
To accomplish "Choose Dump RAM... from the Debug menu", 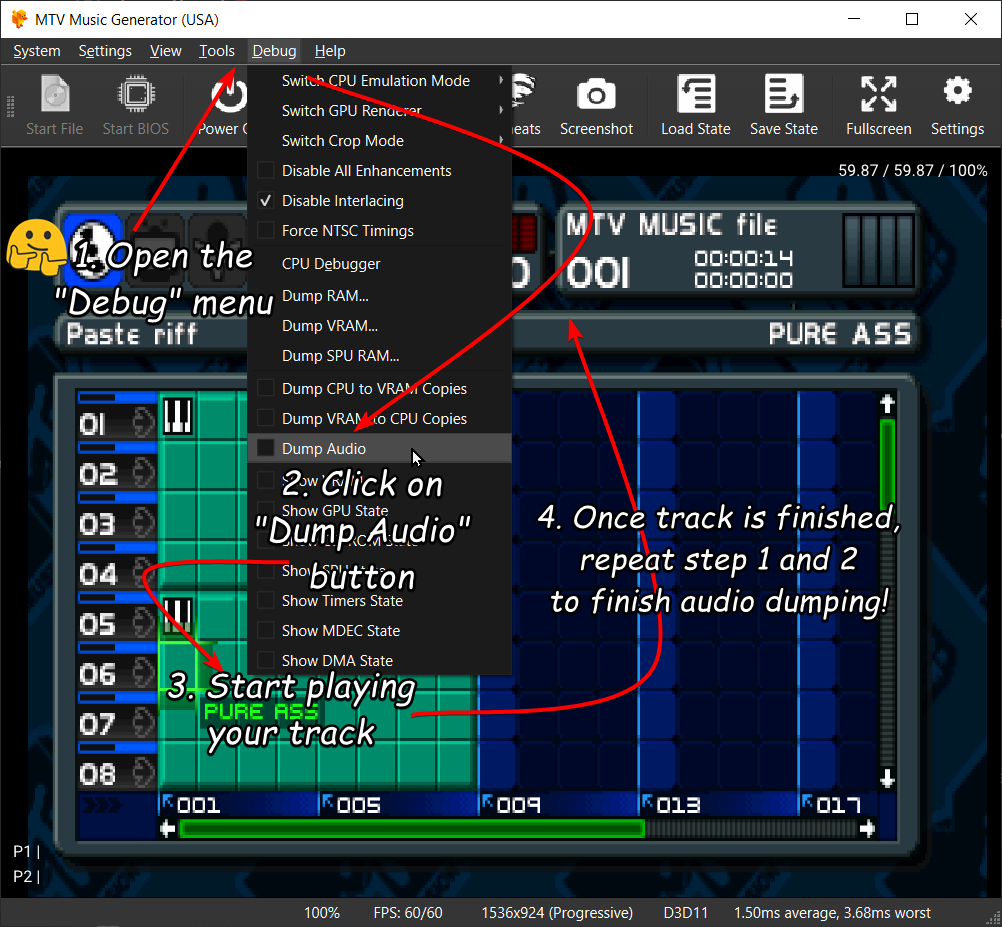I will tap(380, 296).
